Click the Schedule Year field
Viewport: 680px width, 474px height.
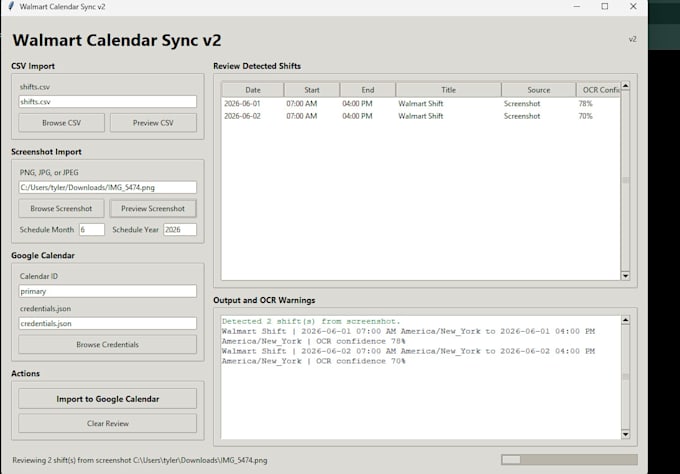coord(180,229)
